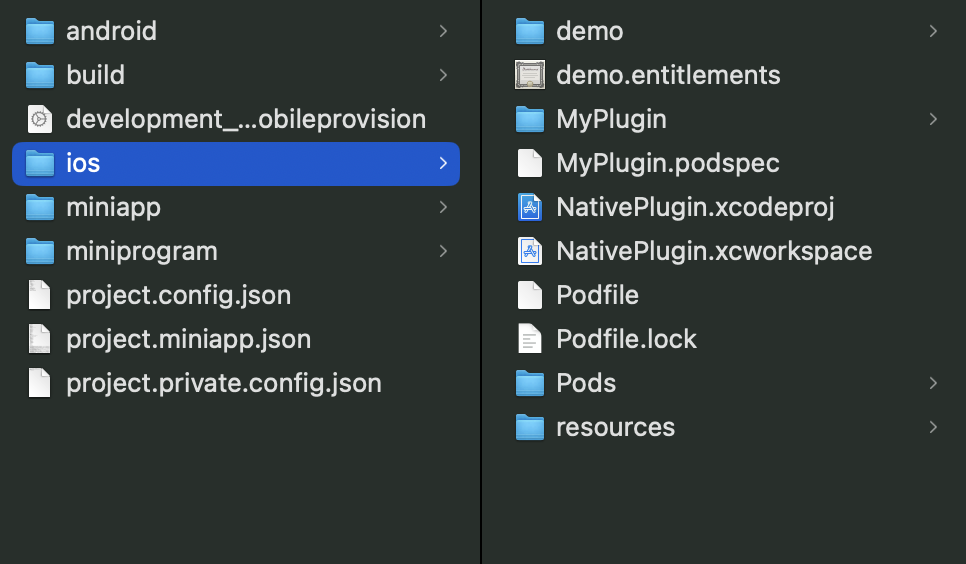966x564 pixels.
Task: Click the android folder icon
Action: pyautogui.click(x=39, y=31)
